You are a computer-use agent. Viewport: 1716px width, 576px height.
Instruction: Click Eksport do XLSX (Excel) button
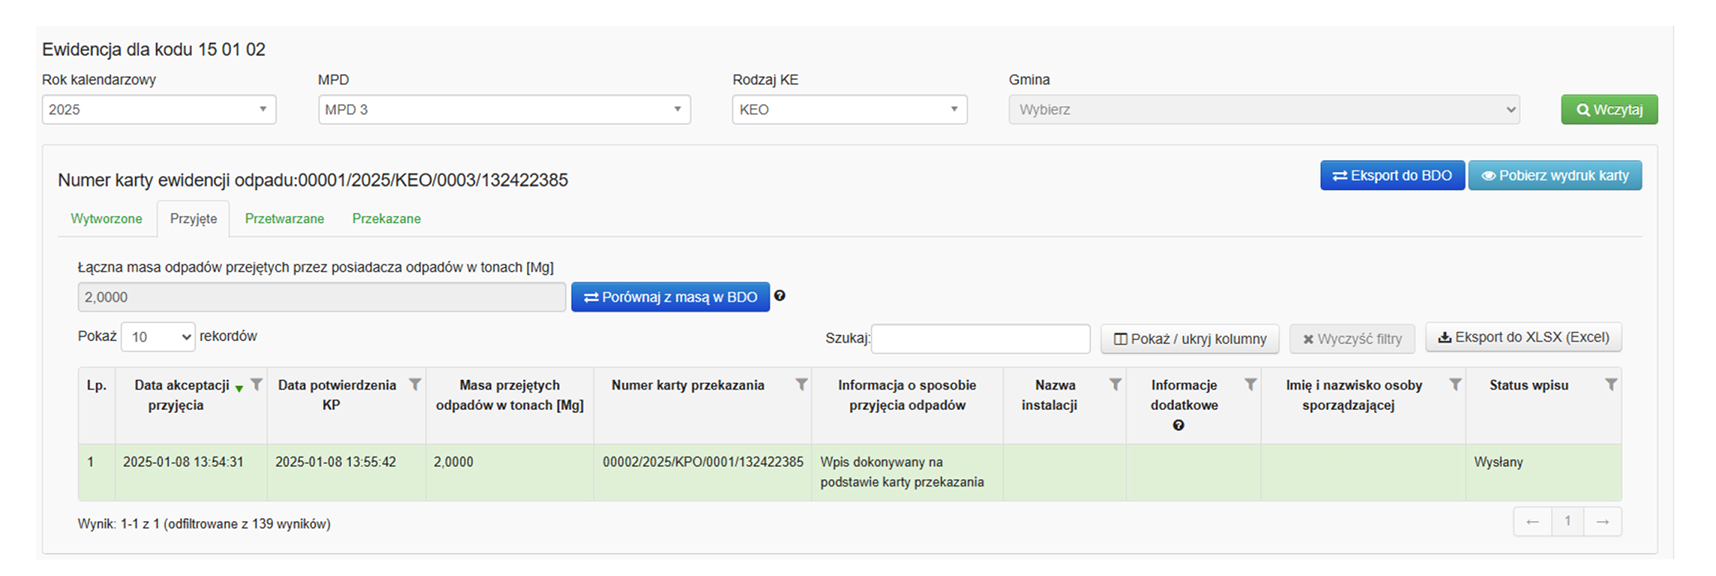tap(1523, 338)
